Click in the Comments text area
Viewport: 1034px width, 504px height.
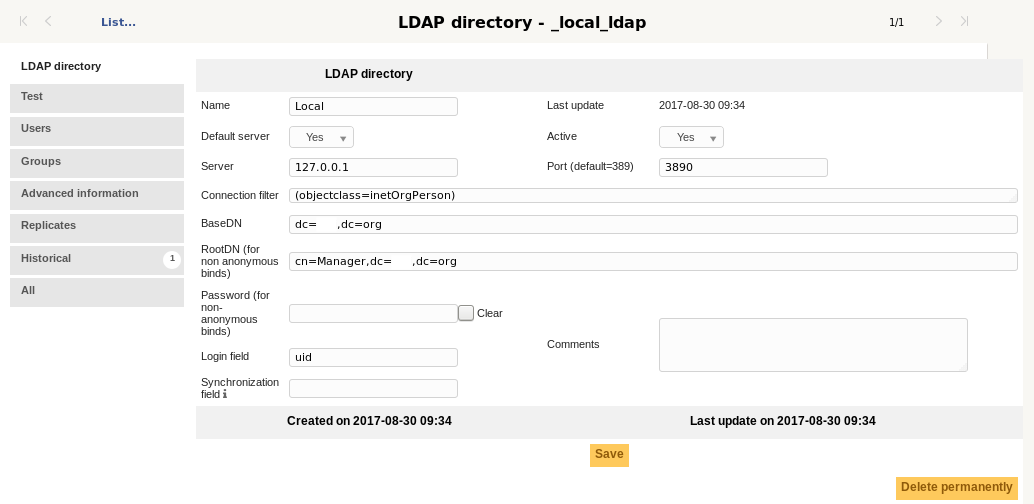tap(813, 345)
